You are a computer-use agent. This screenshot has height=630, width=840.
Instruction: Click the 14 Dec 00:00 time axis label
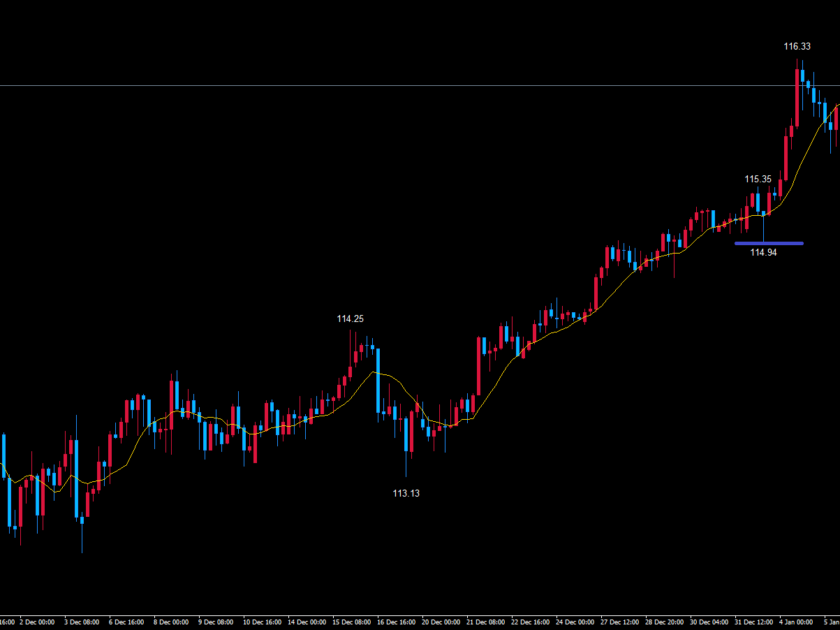pyautogui.click(x=308, y=621)
